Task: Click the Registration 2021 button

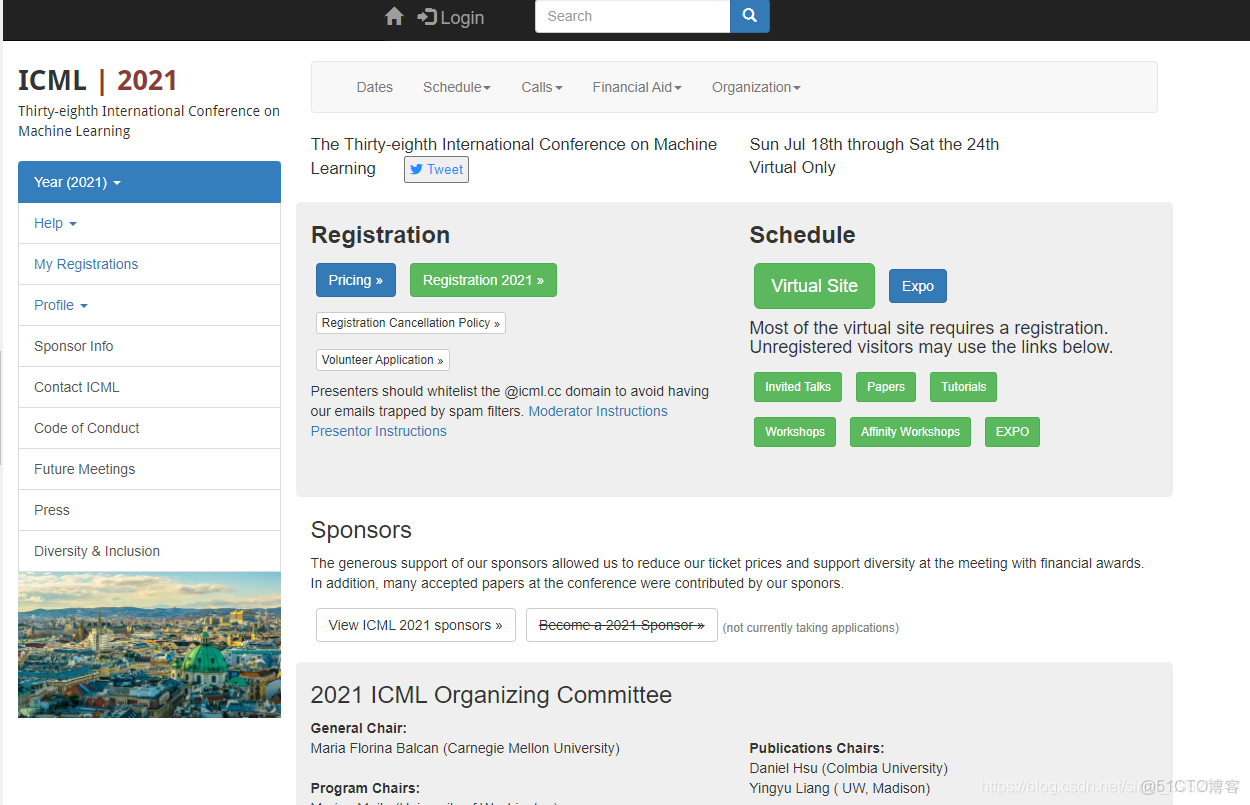Action: (x=483, y=280)
